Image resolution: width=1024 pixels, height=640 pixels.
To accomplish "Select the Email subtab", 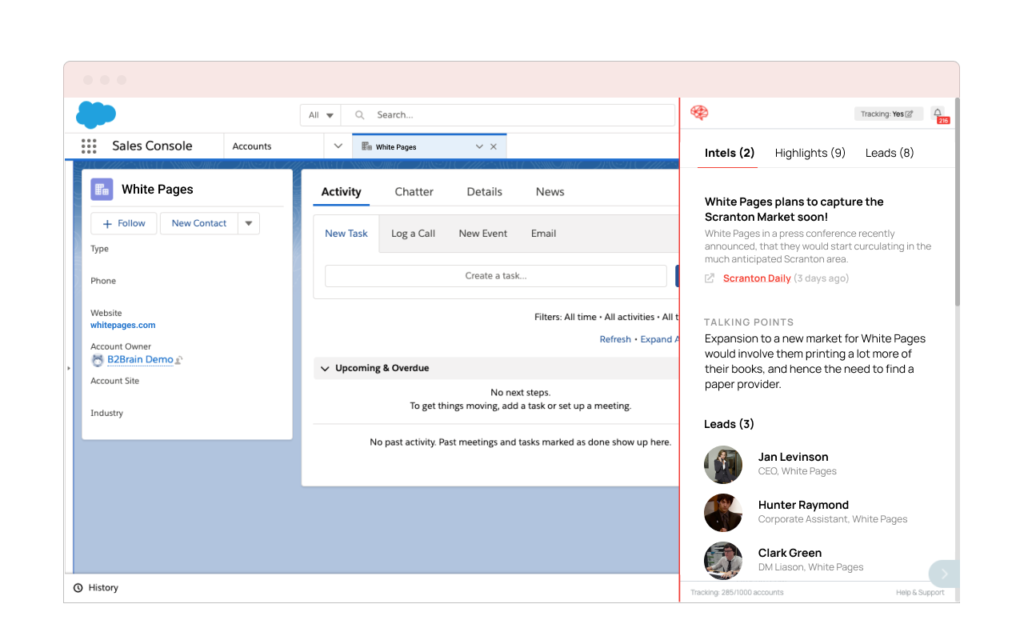I will tap(543, 234).
